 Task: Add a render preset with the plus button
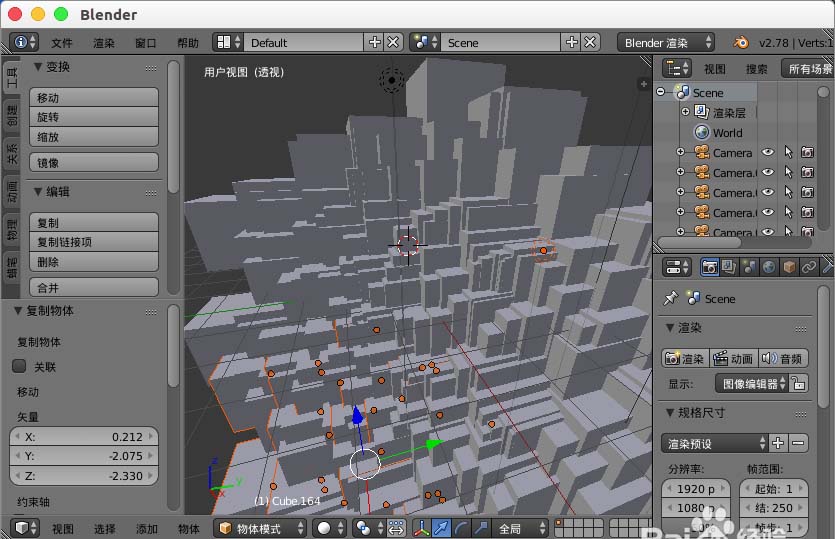click(778, 443)
